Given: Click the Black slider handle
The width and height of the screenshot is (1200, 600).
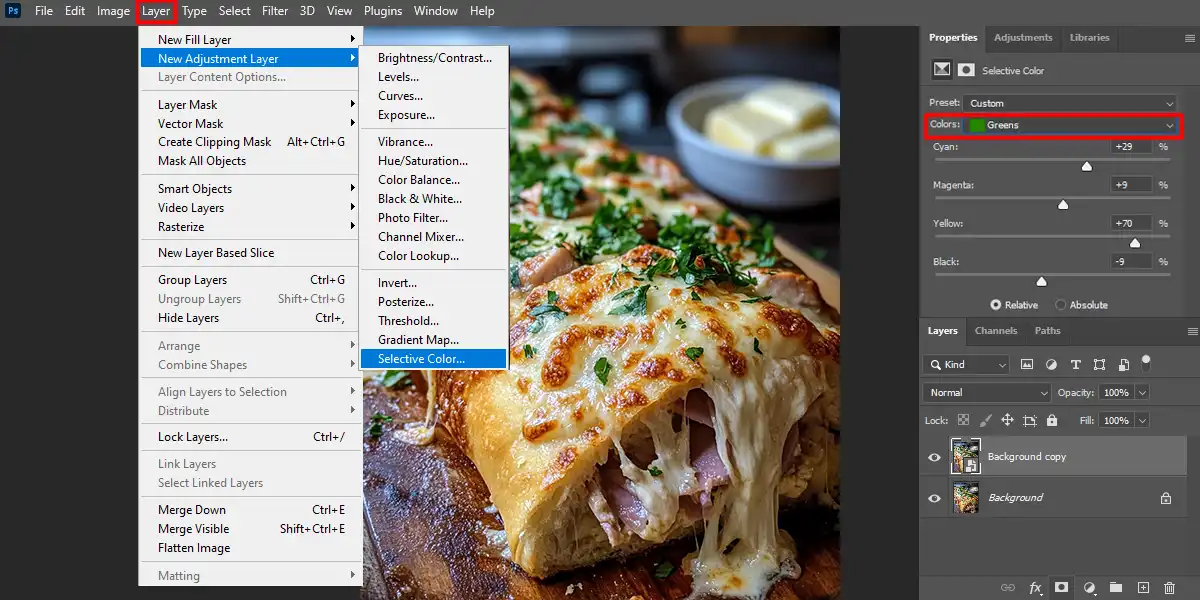Looking at the screenshot, I should tap(1041, 282).
